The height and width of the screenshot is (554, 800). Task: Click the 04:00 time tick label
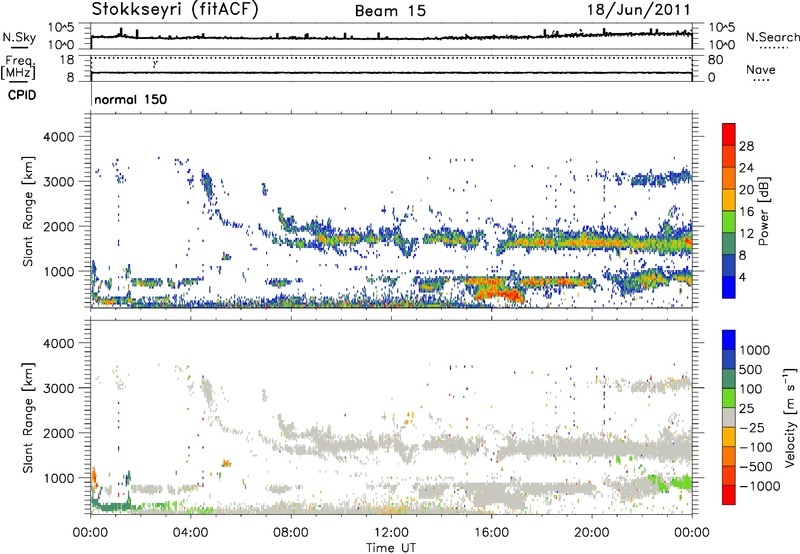coord(191,533)
